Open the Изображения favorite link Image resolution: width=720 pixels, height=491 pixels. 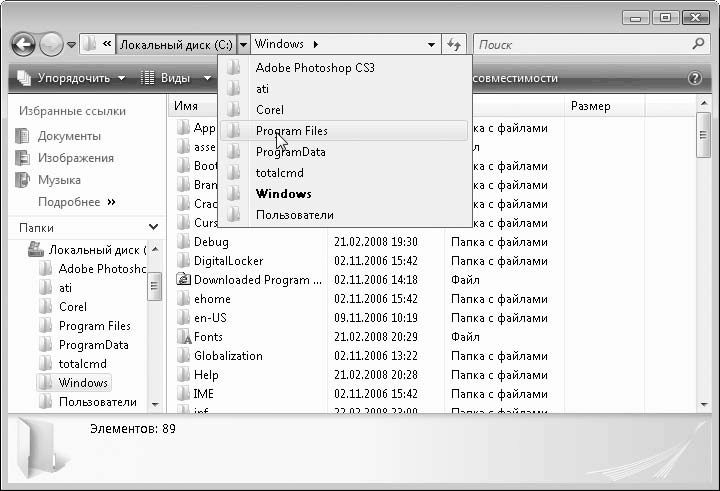click(x=75, y=158)
